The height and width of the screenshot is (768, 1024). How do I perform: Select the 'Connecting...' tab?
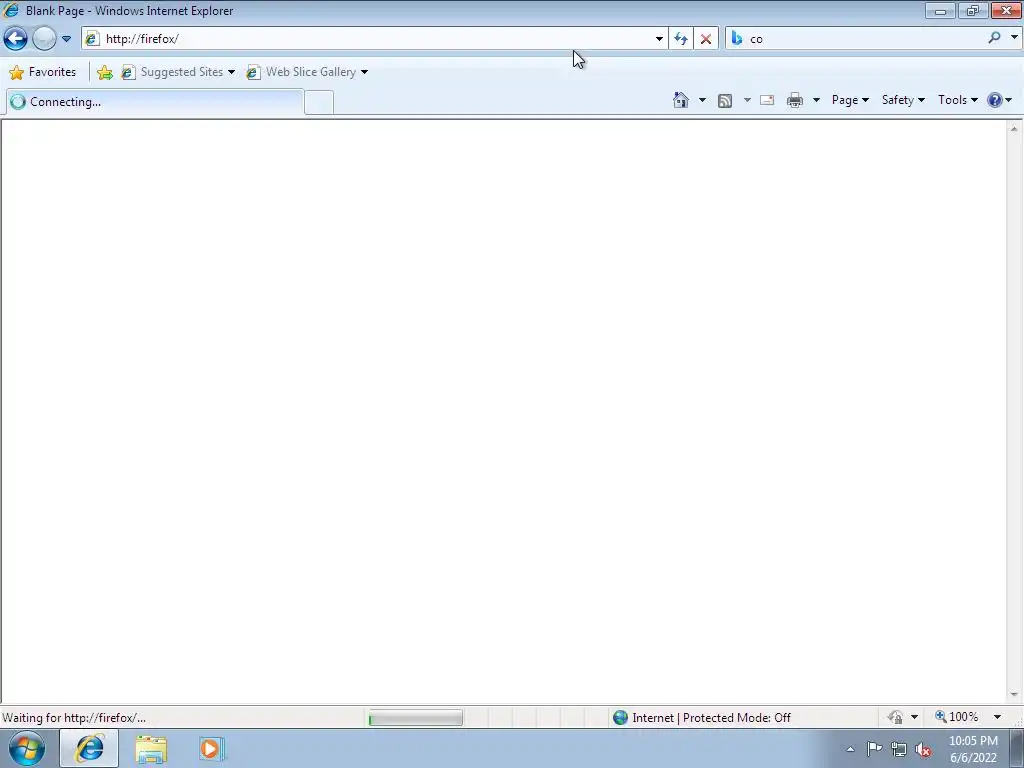[155, 102]
